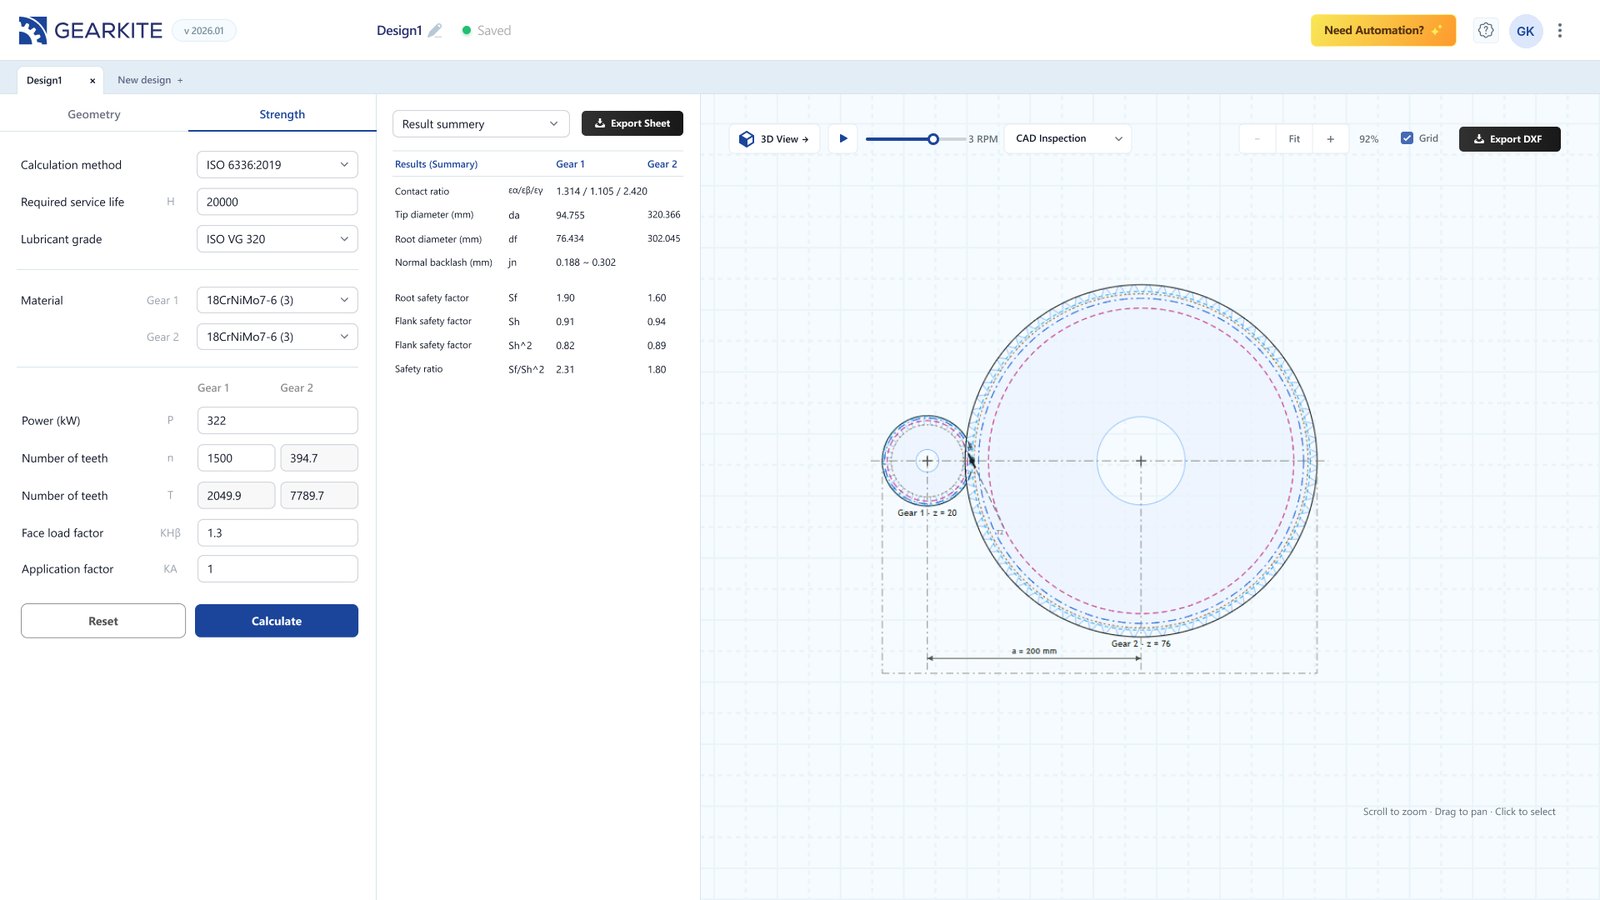Click the Gear 1 torque field 2049.9
Image resolution: width=1600 pixels, height=900 pixels.
click(236, 496)
